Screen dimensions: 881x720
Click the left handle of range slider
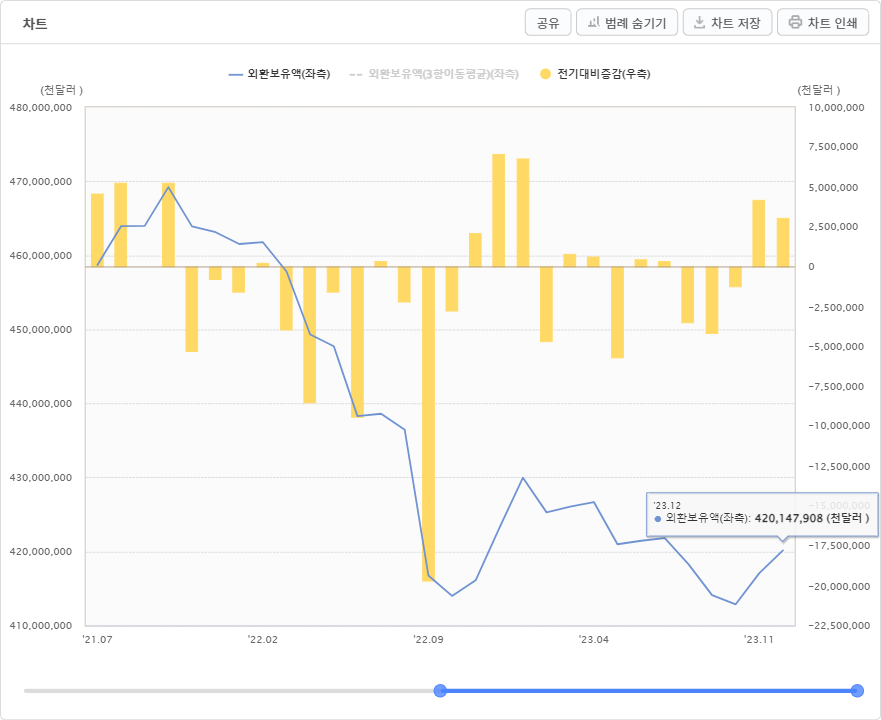coord(440,690)
